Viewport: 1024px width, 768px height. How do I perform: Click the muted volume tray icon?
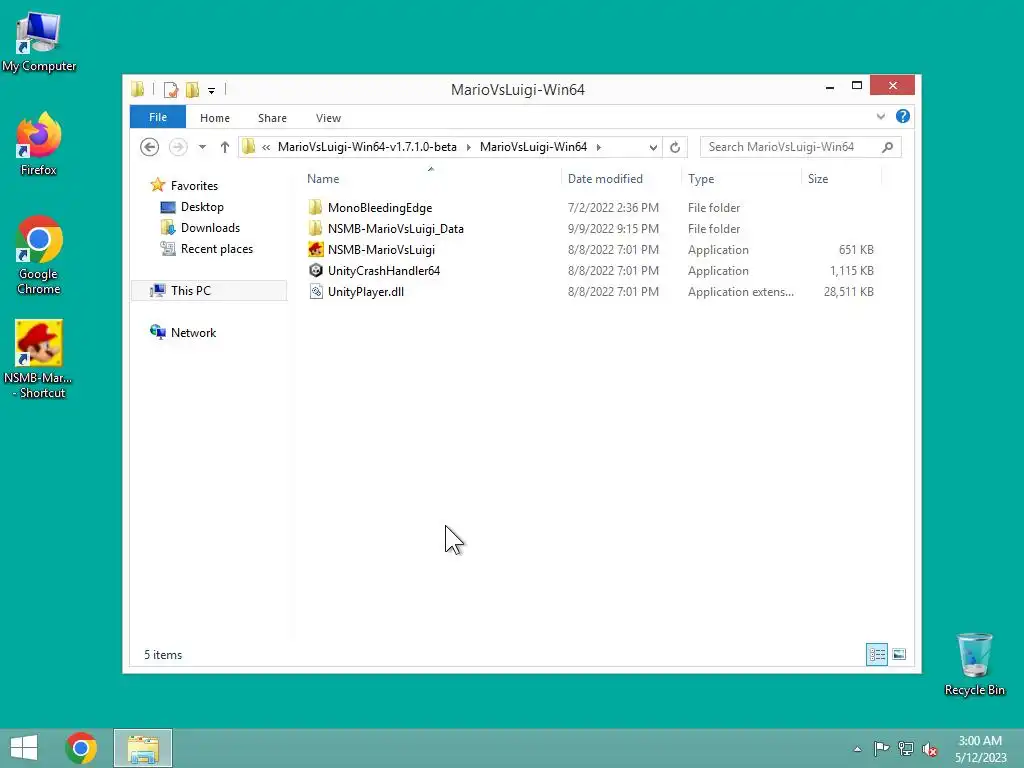tap(929, 749)
